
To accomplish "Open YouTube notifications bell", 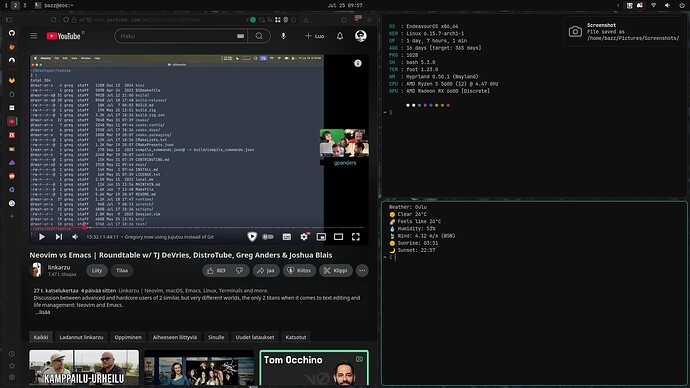I will pos(340,36).
